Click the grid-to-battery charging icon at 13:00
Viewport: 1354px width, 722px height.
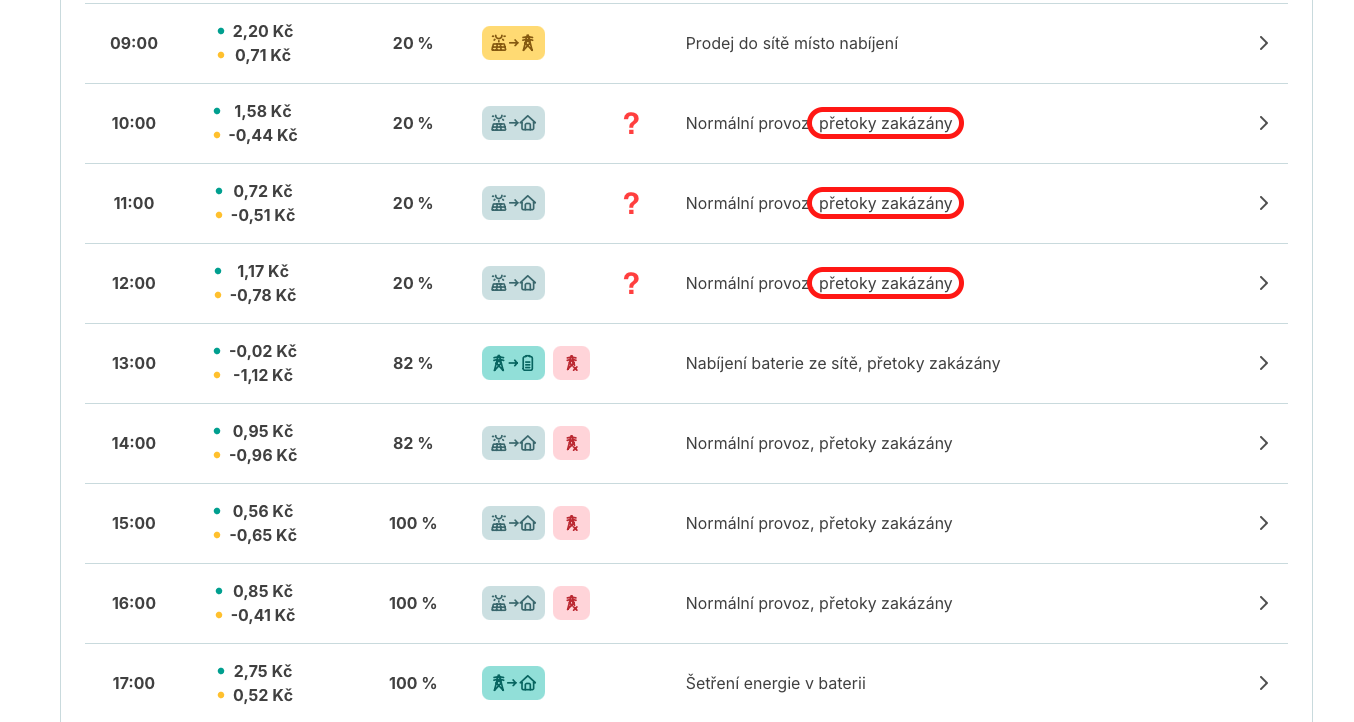pos(513,363)
